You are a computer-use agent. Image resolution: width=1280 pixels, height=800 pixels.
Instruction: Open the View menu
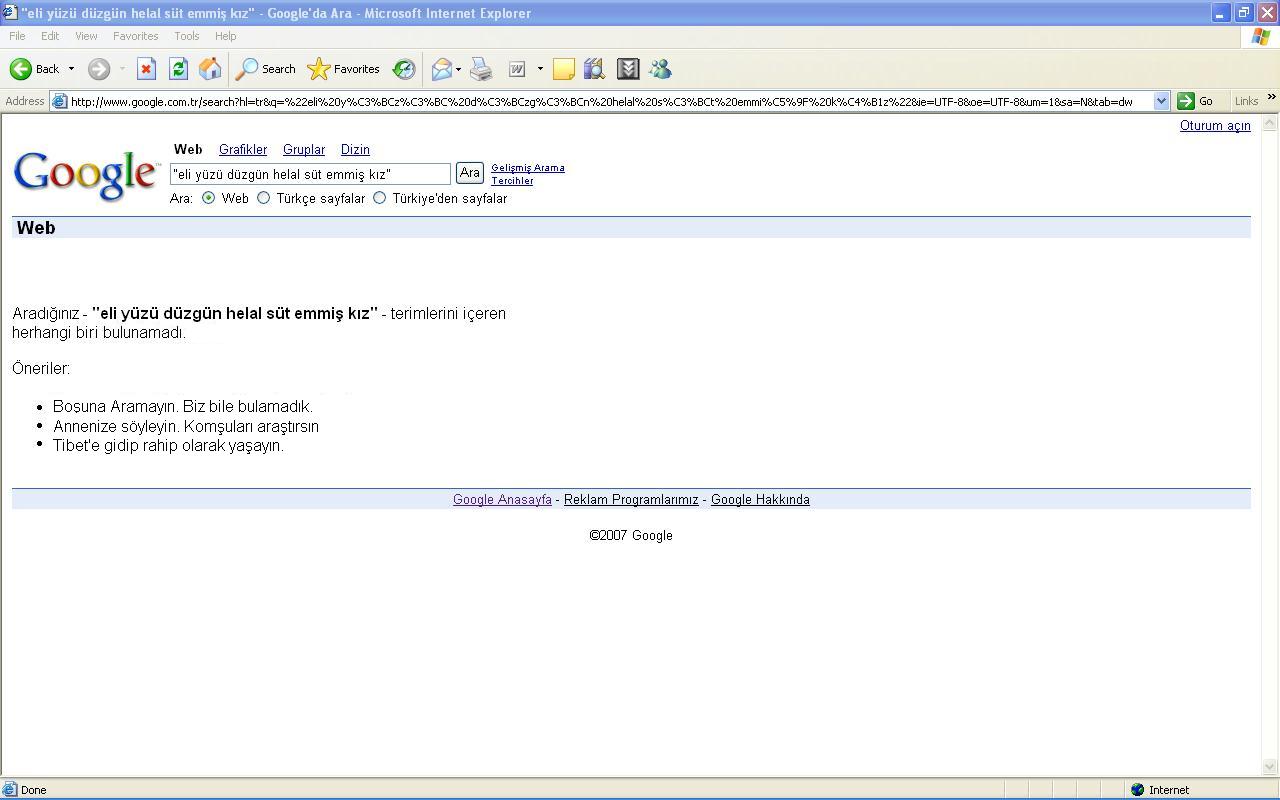coord(86,36)
